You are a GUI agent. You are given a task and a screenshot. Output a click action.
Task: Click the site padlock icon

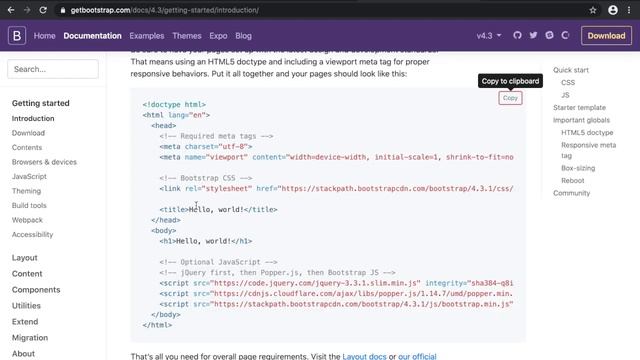pyautogui.click(x=62, y=10)
